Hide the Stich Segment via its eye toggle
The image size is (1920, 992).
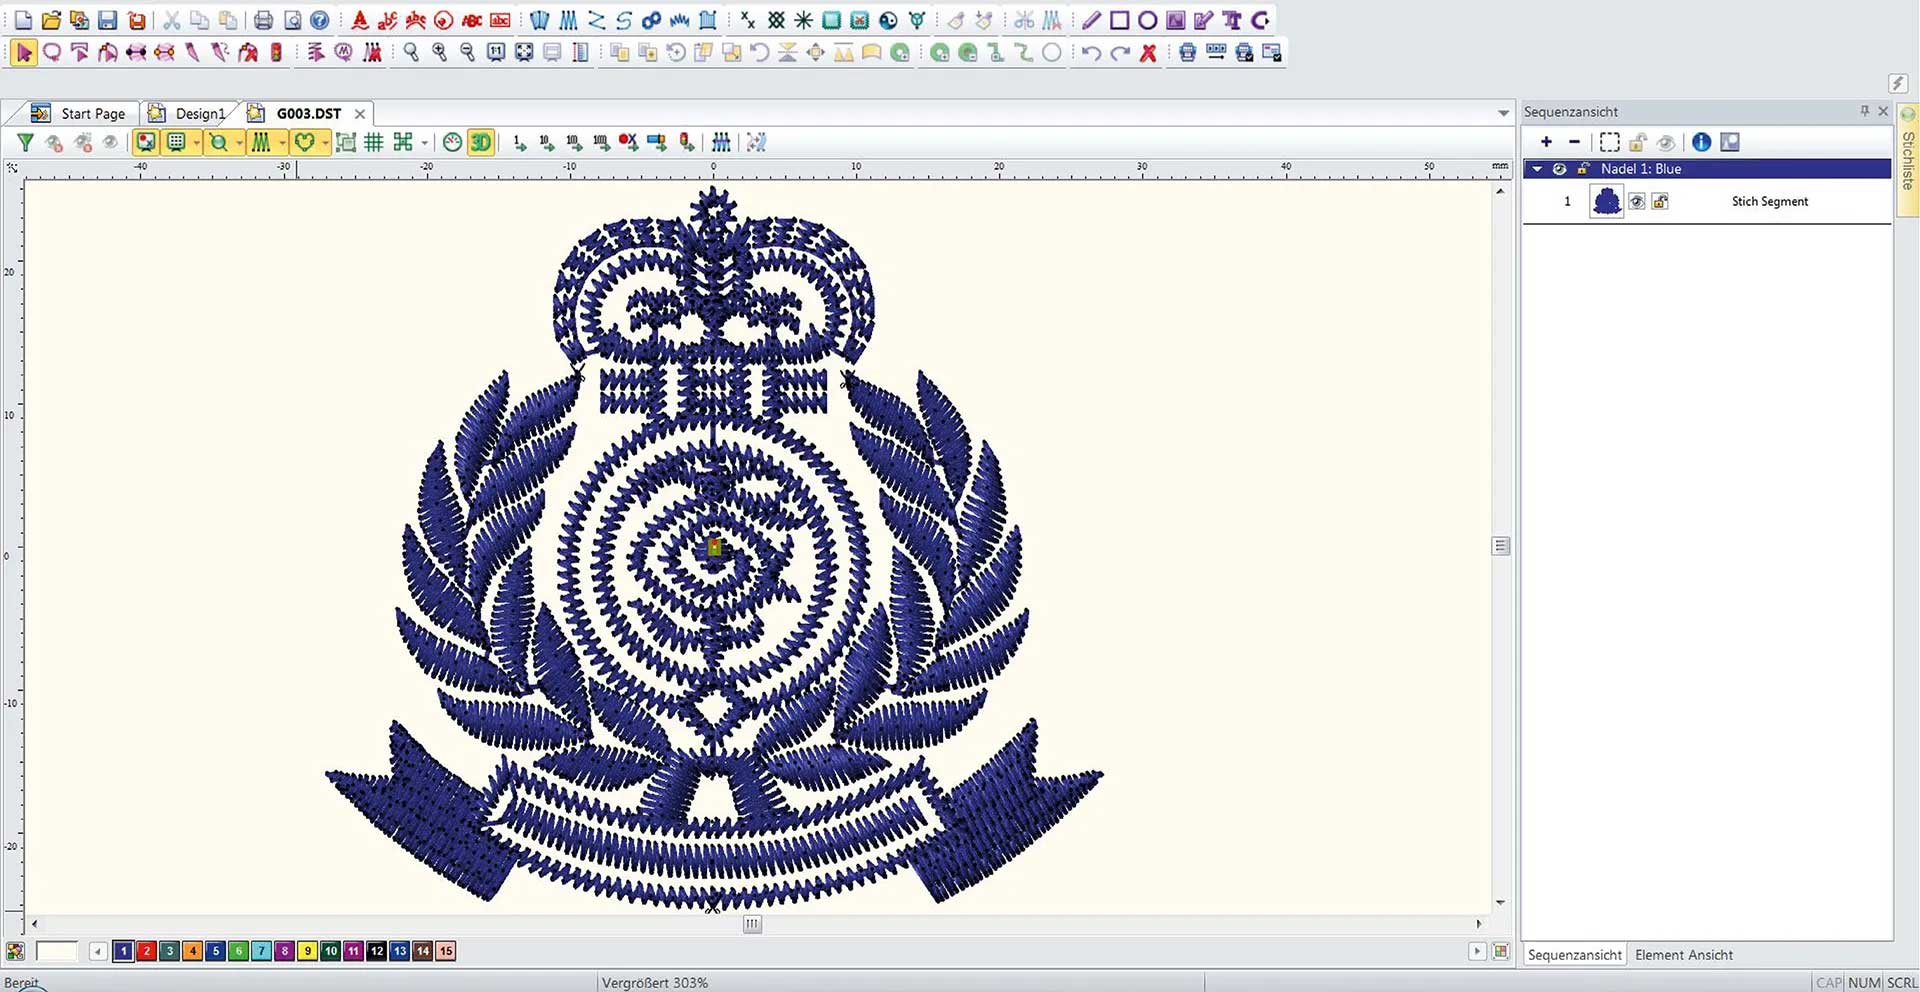1637,202
